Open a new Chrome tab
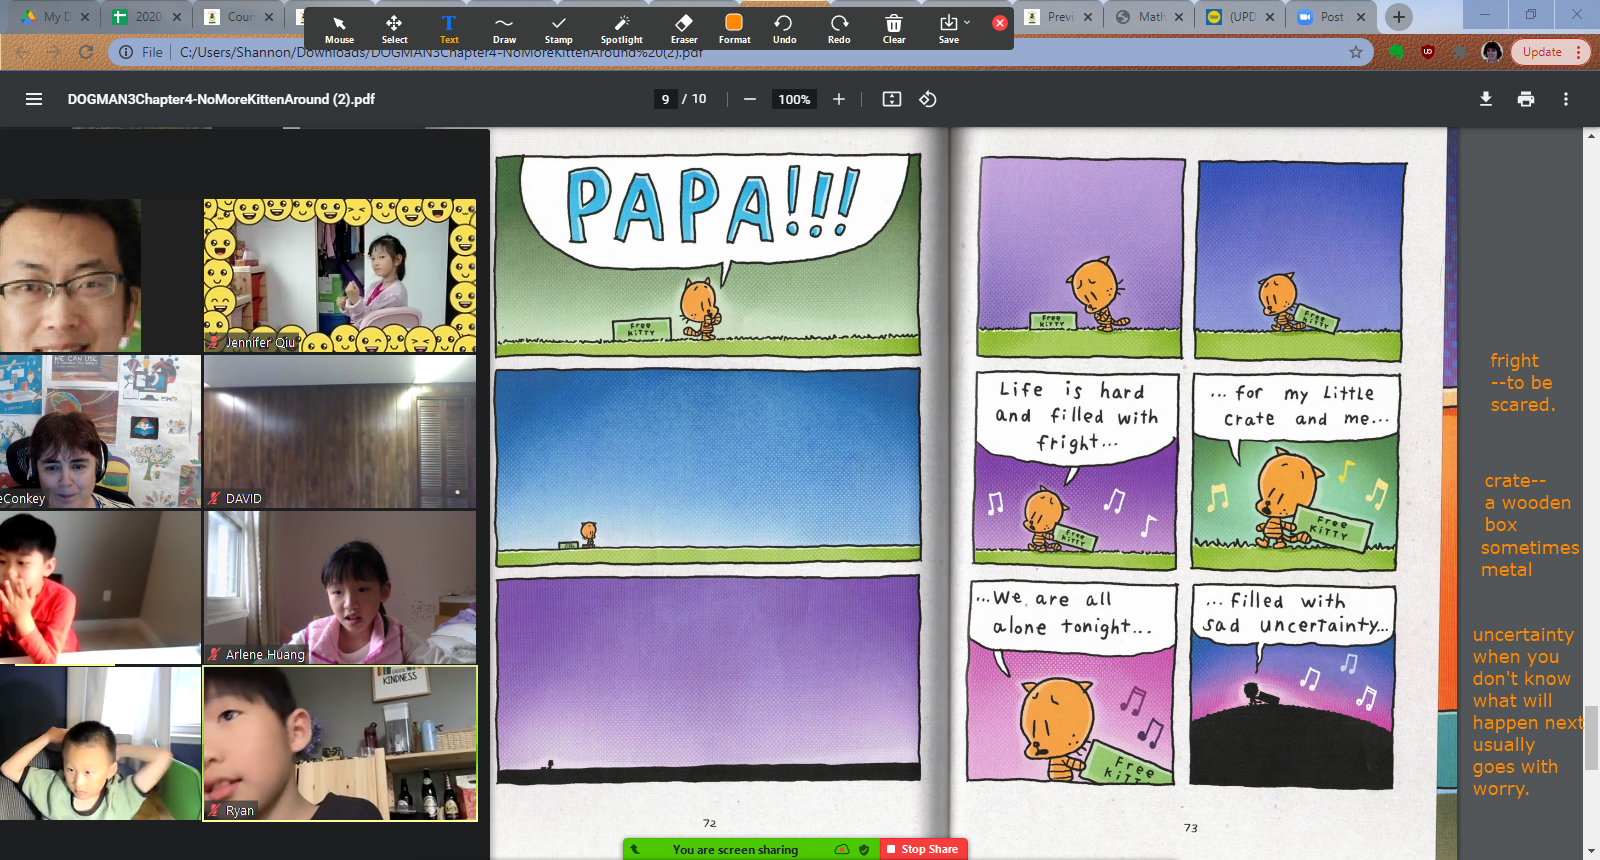Image resolution: width=1600 pixels, height=860 pixels. tap(1399, 17)
